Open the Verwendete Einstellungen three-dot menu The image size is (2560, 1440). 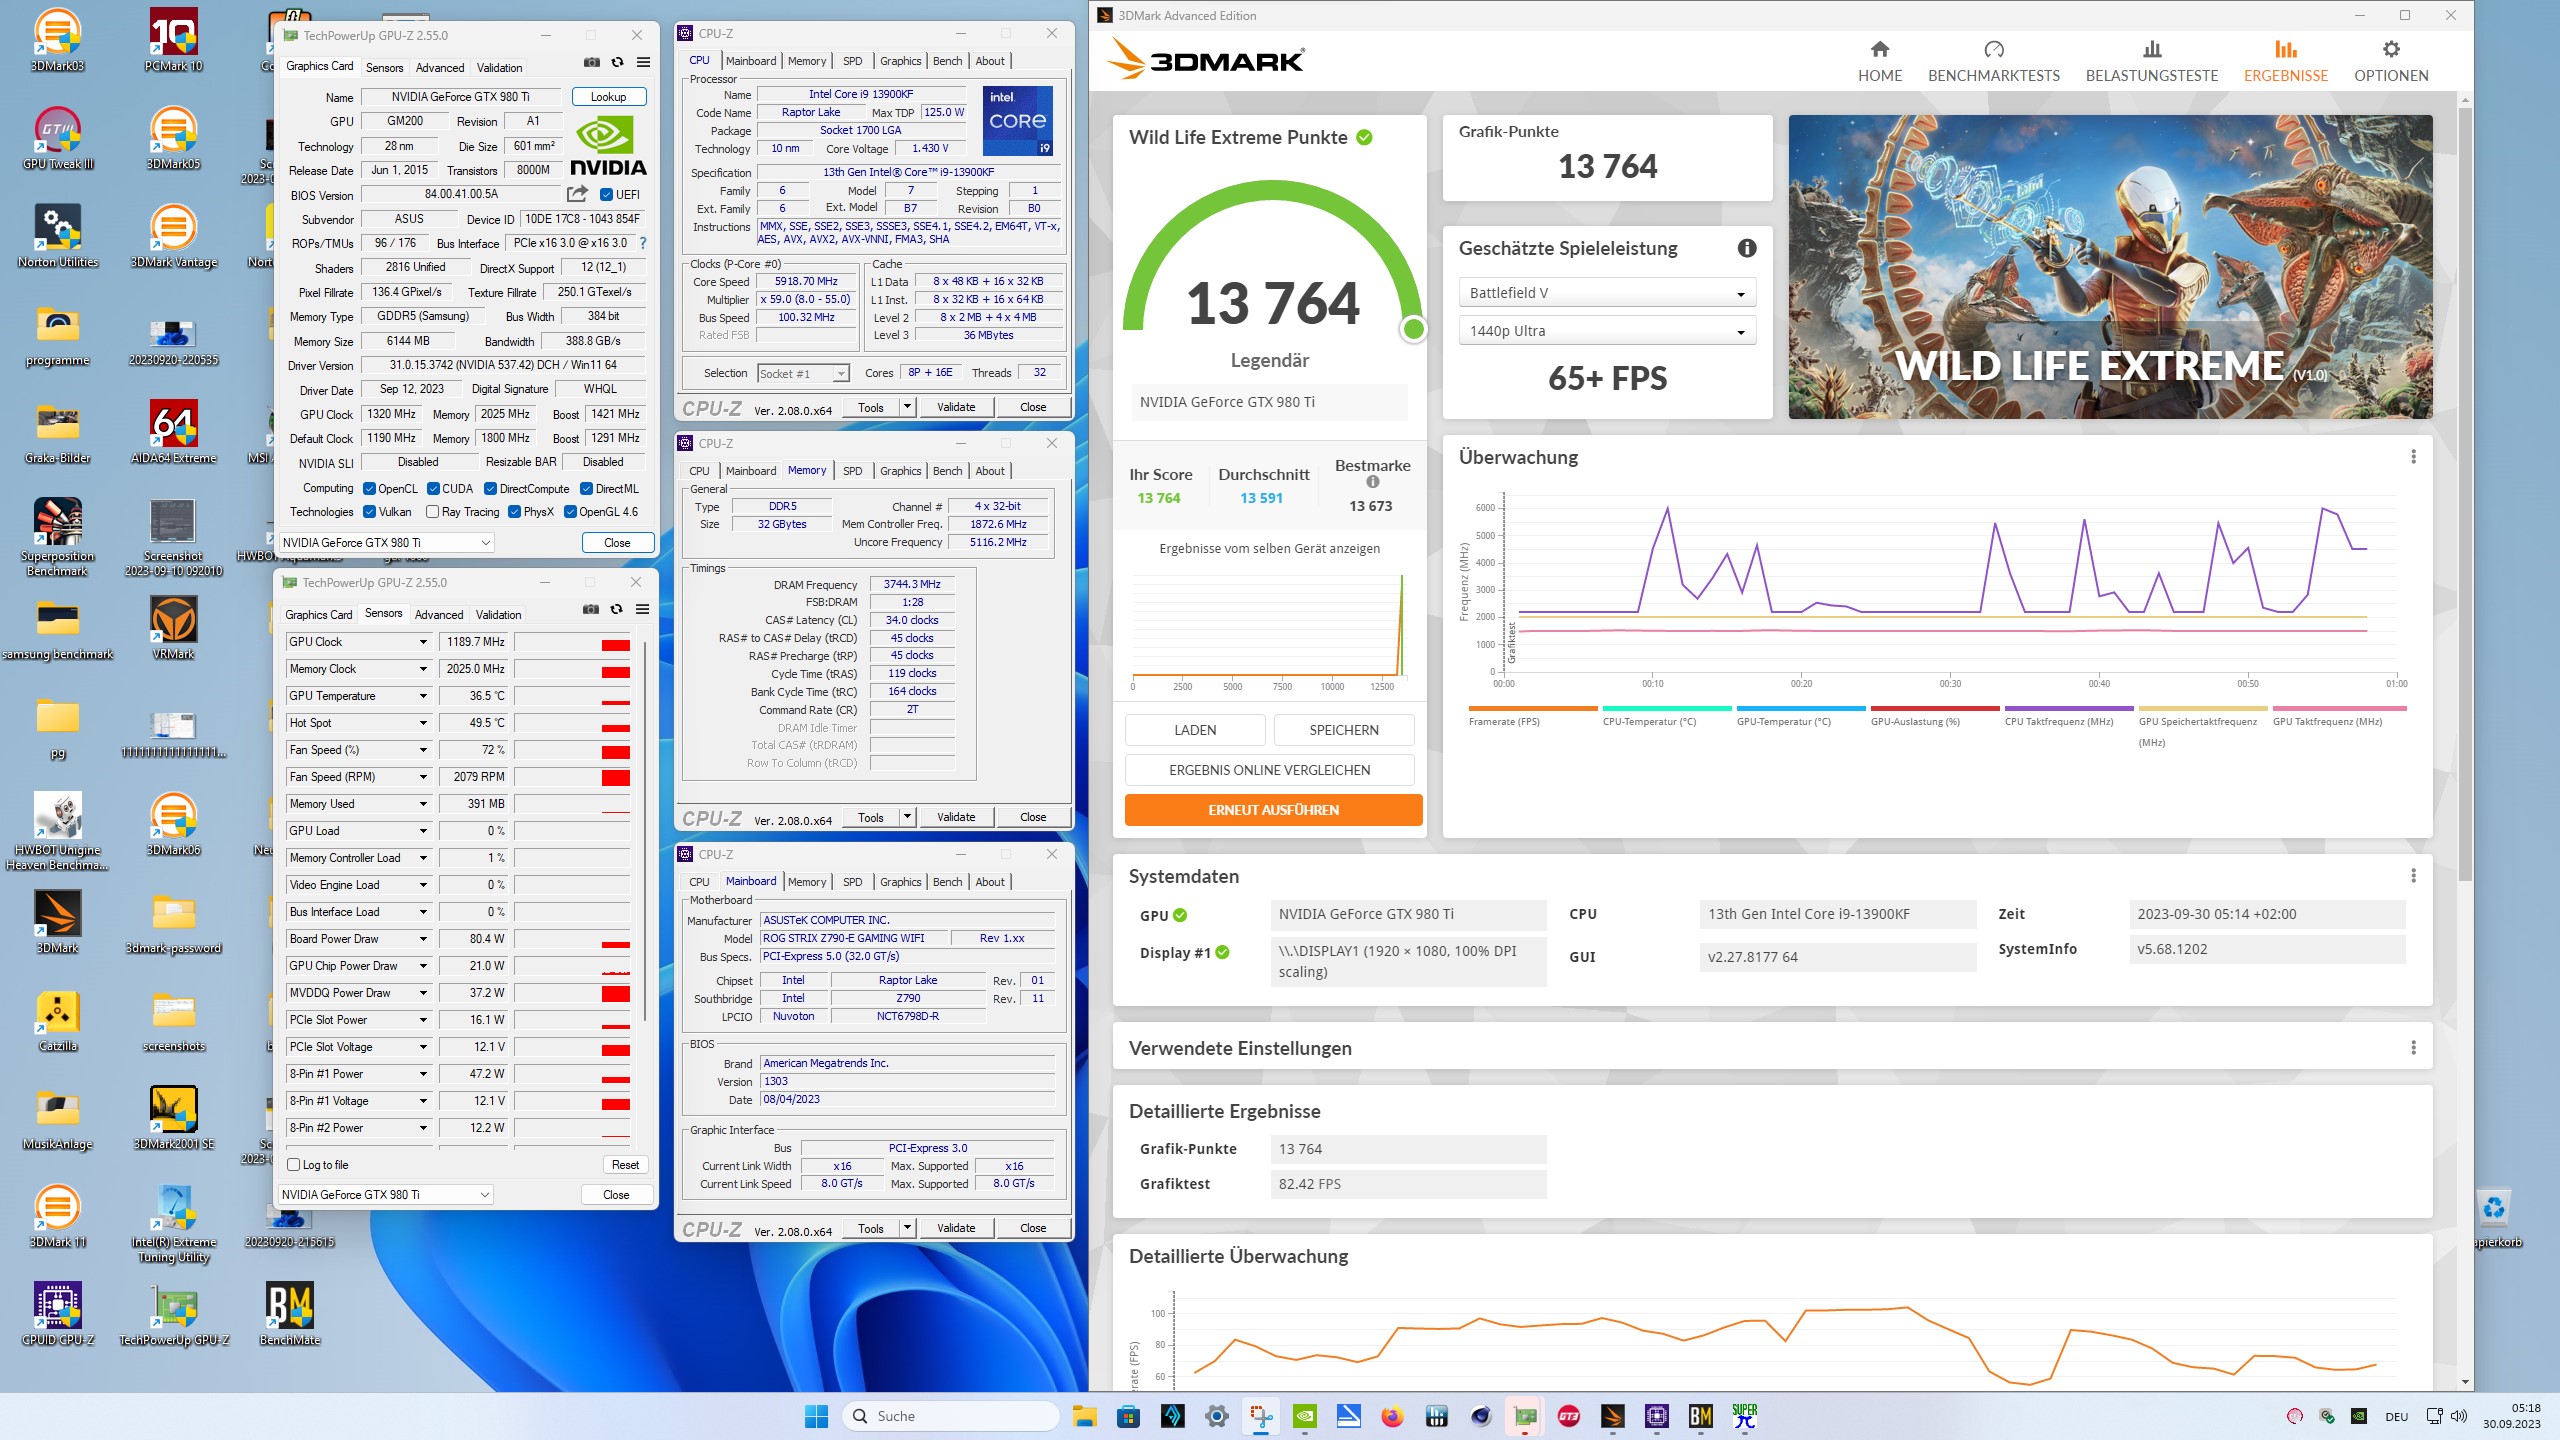2413,1048
